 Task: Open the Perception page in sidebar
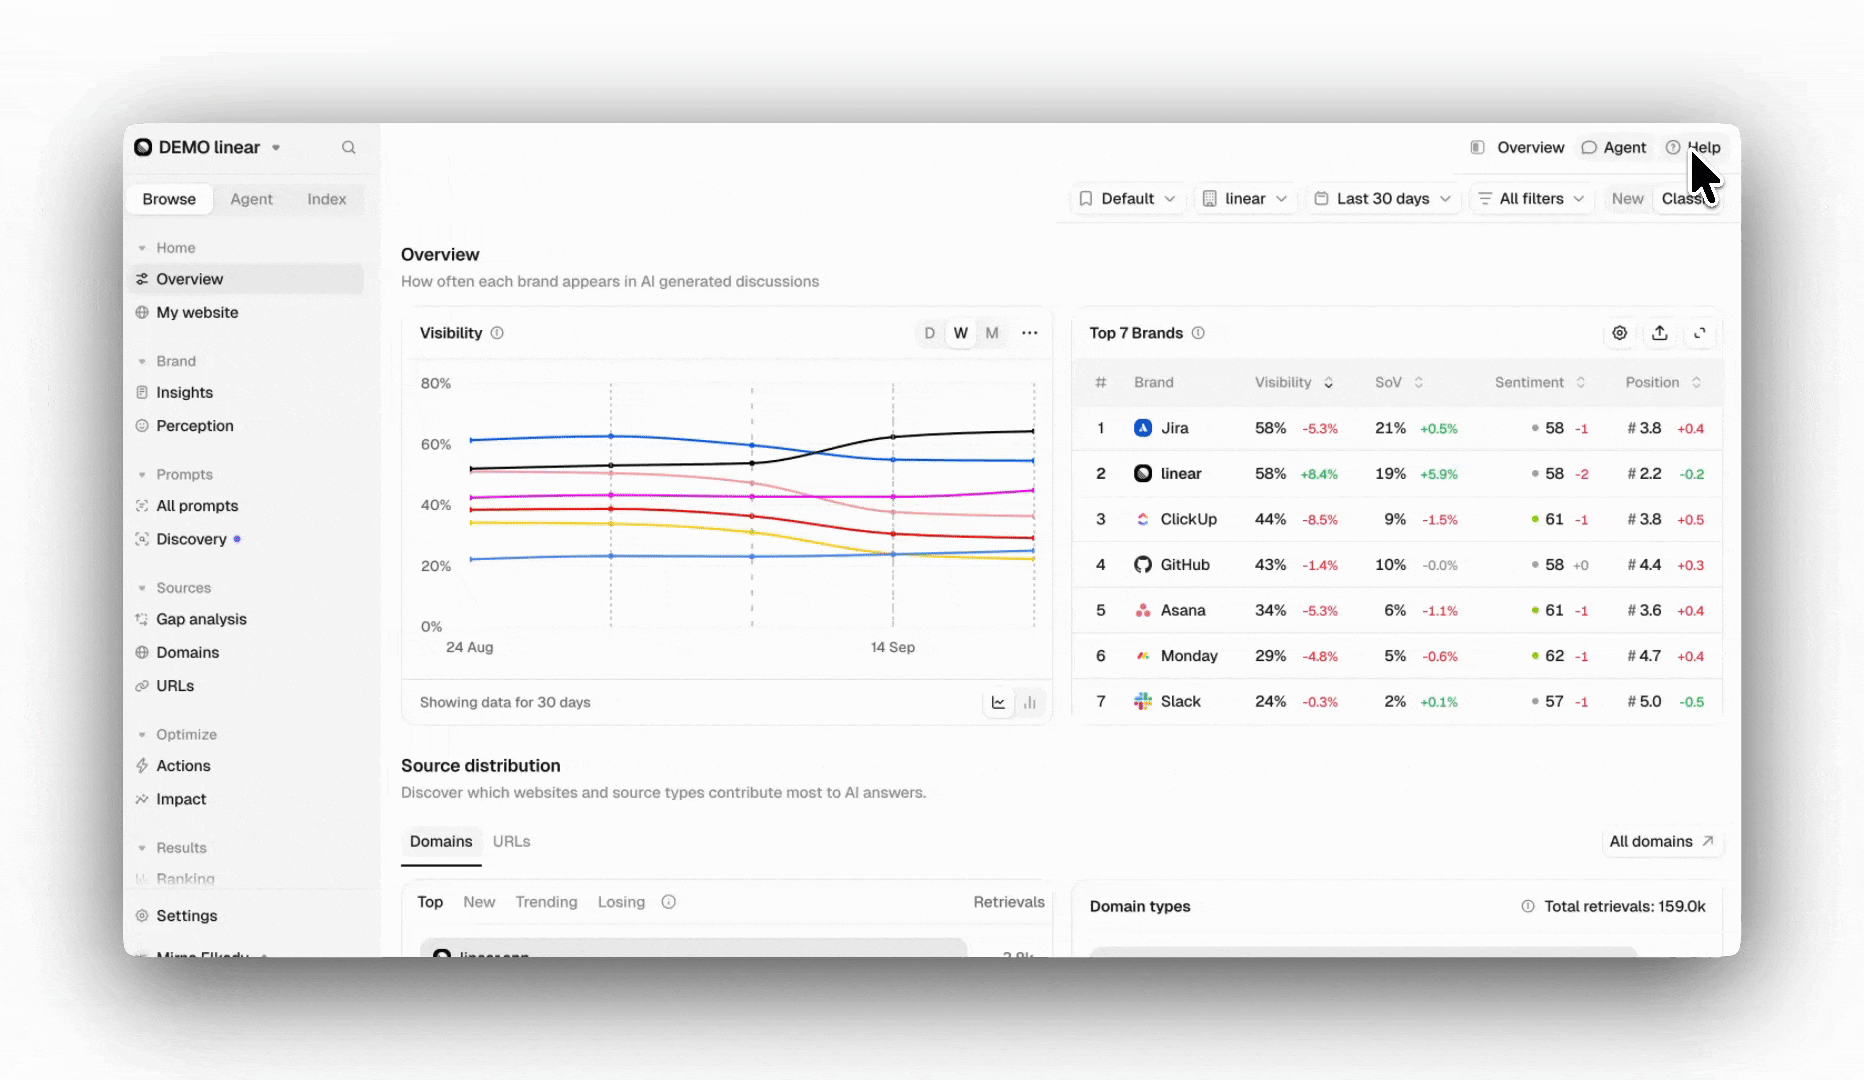[194, 425]
